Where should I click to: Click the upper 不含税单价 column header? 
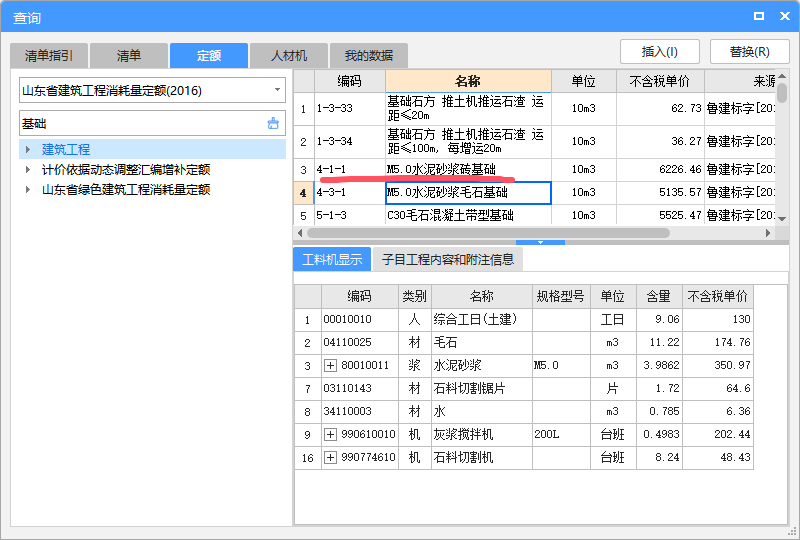point(660,81)
